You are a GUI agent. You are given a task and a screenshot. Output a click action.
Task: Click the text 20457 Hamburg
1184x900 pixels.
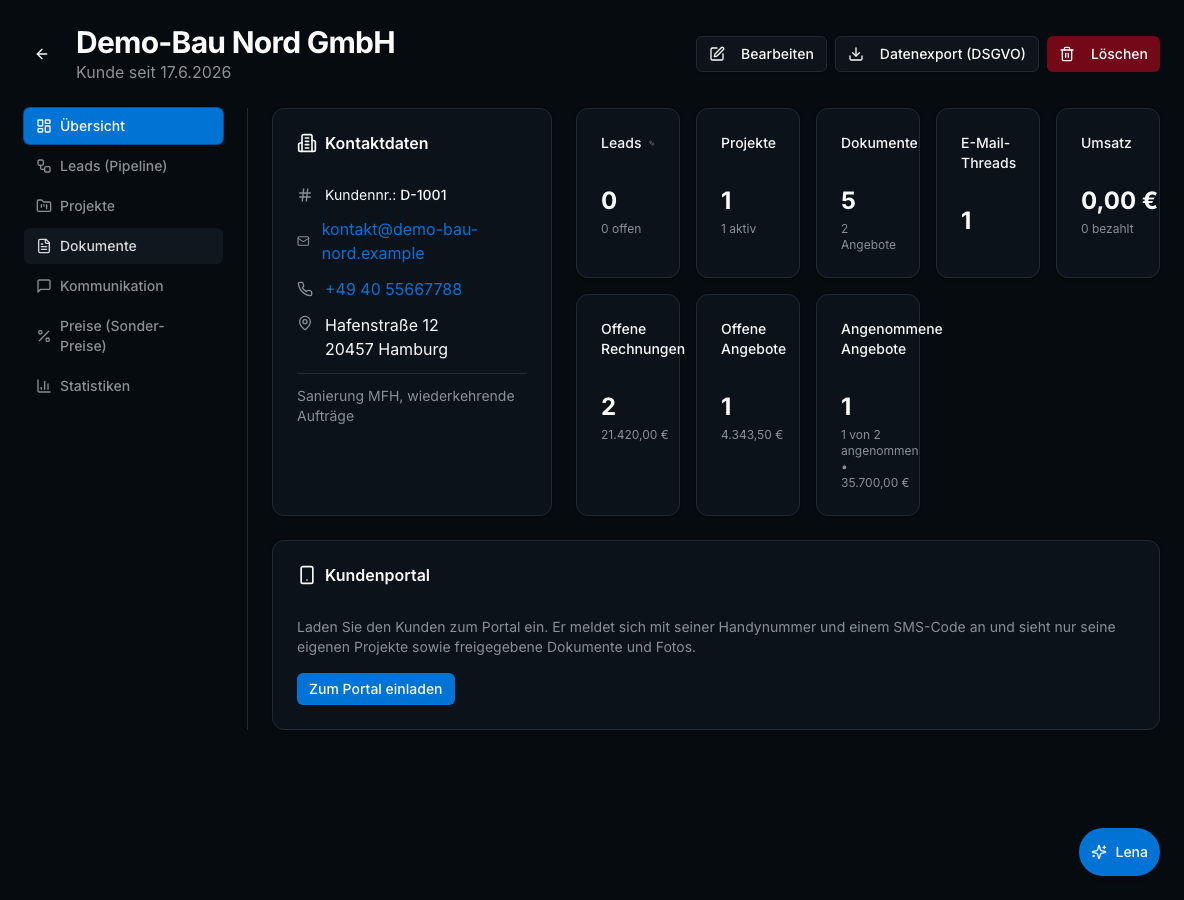click(386, 350)
